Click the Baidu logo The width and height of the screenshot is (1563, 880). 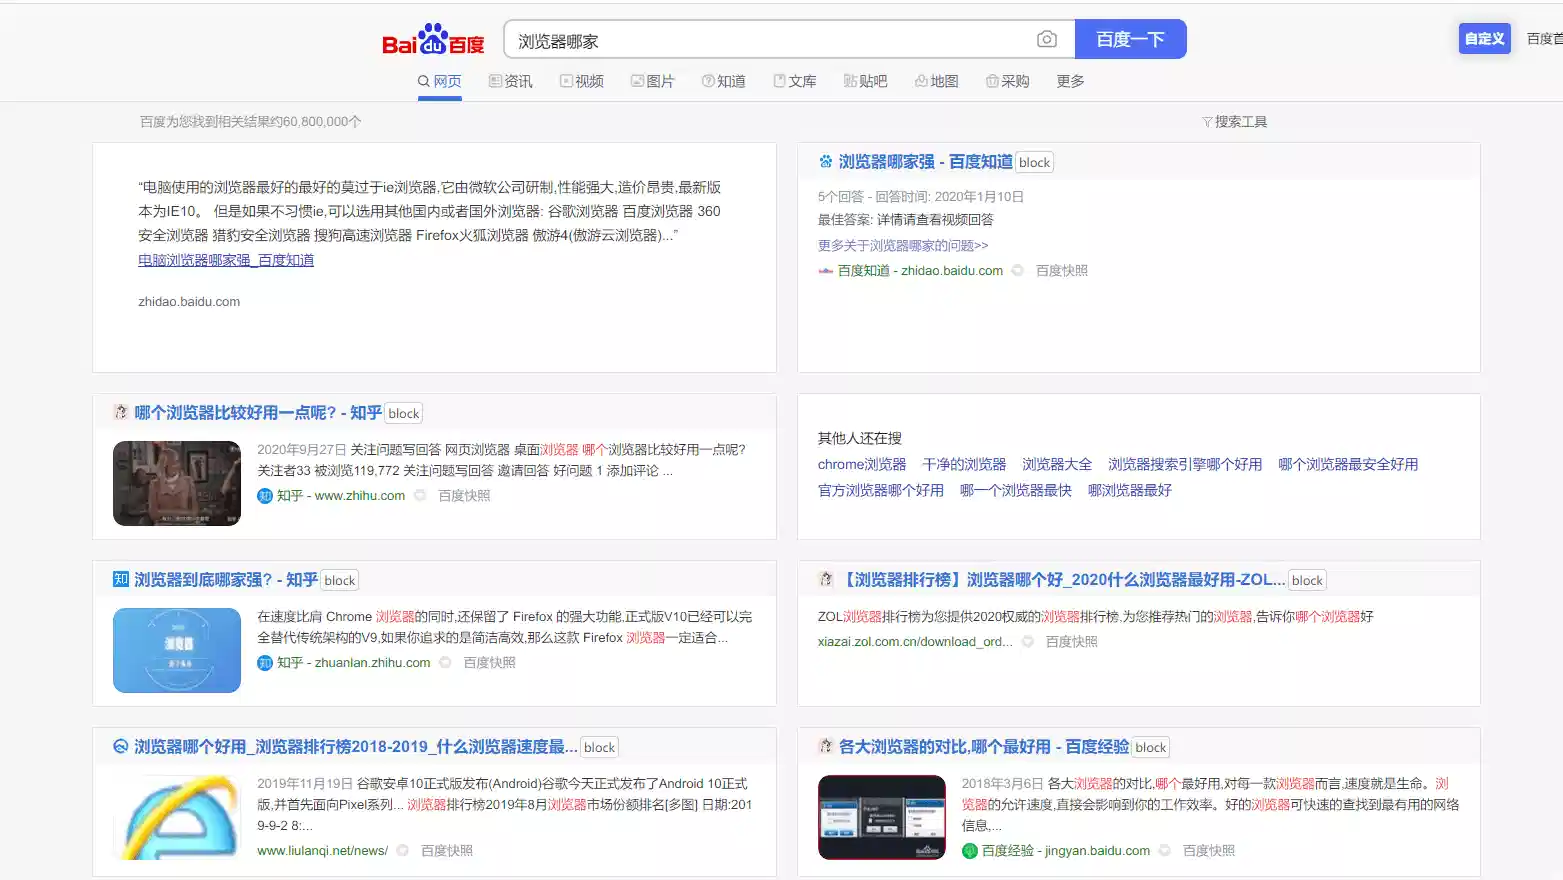point(432,40)
